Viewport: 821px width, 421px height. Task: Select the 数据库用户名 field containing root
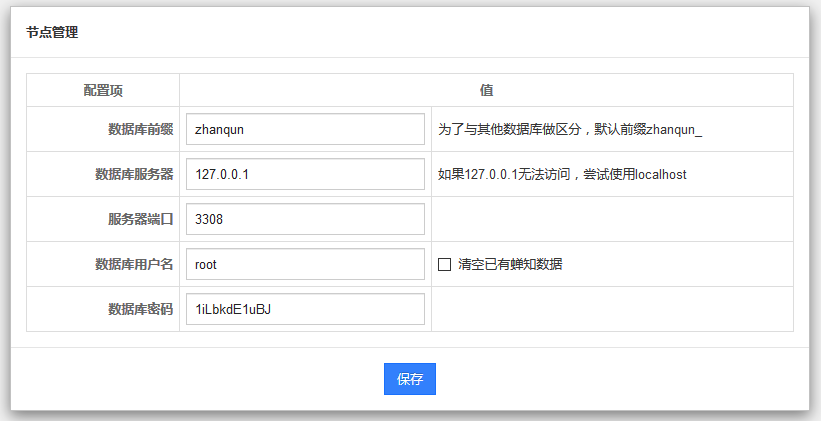point(305,264)
